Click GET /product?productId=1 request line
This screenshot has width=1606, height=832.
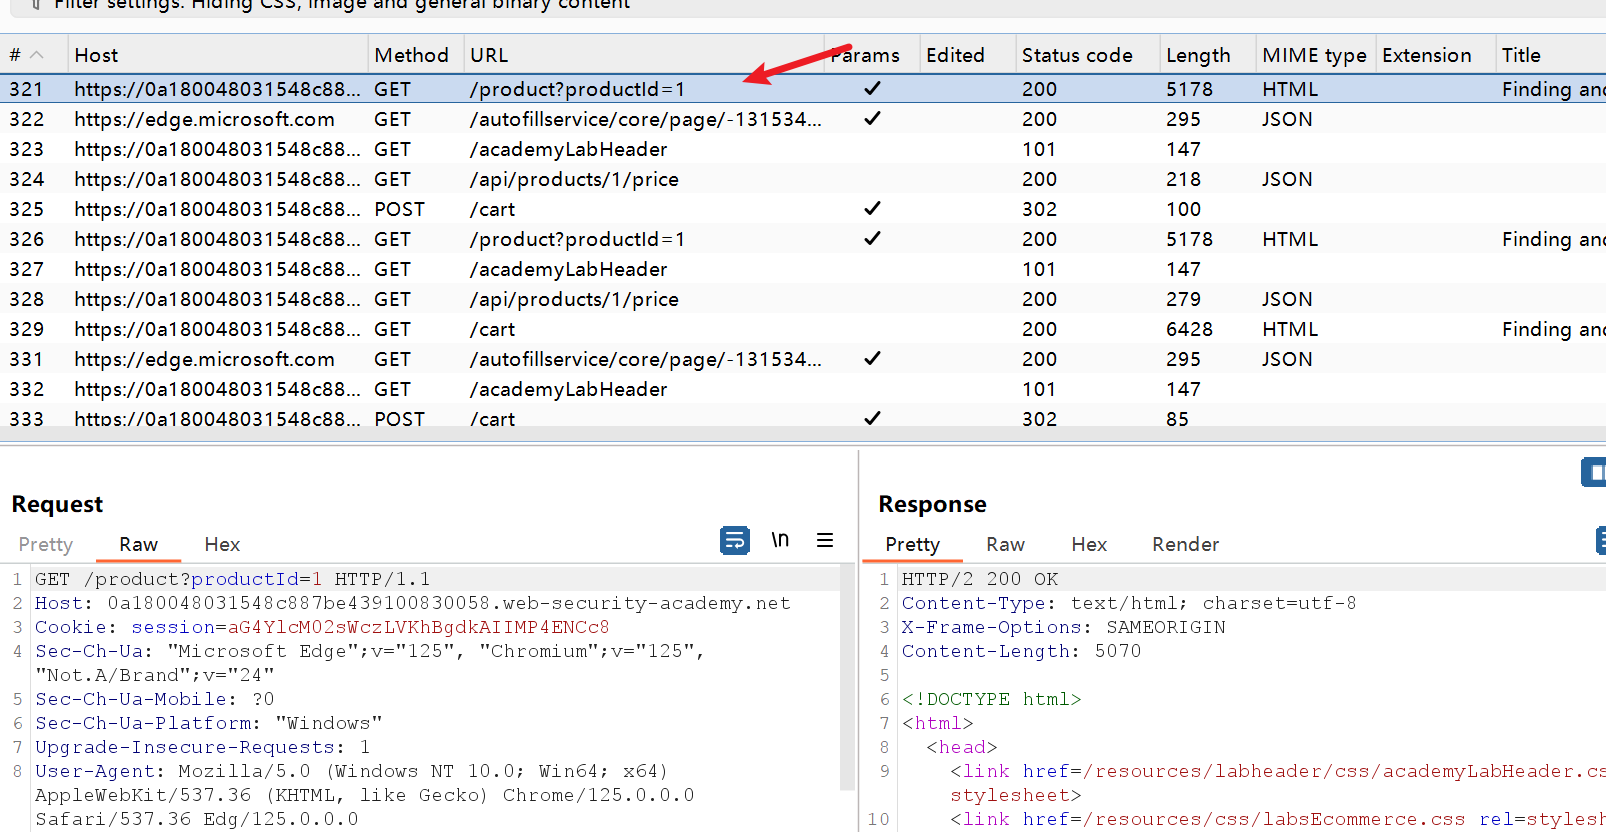pos(232,579)
